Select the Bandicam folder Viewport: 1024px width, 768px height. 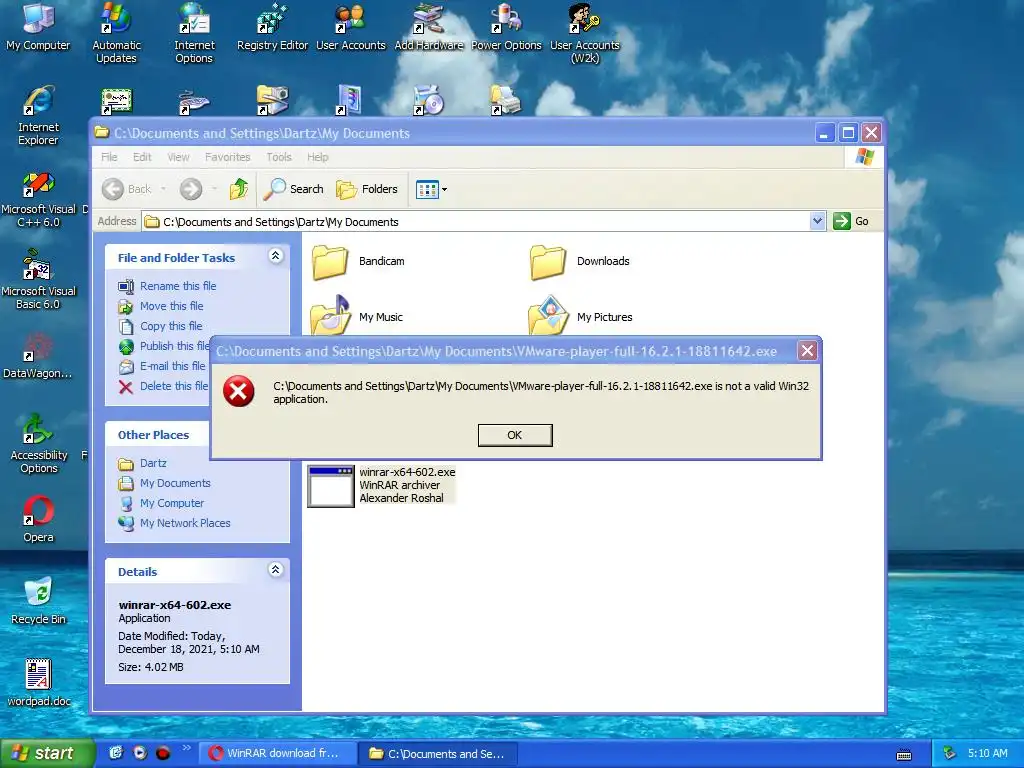(358, 261)
